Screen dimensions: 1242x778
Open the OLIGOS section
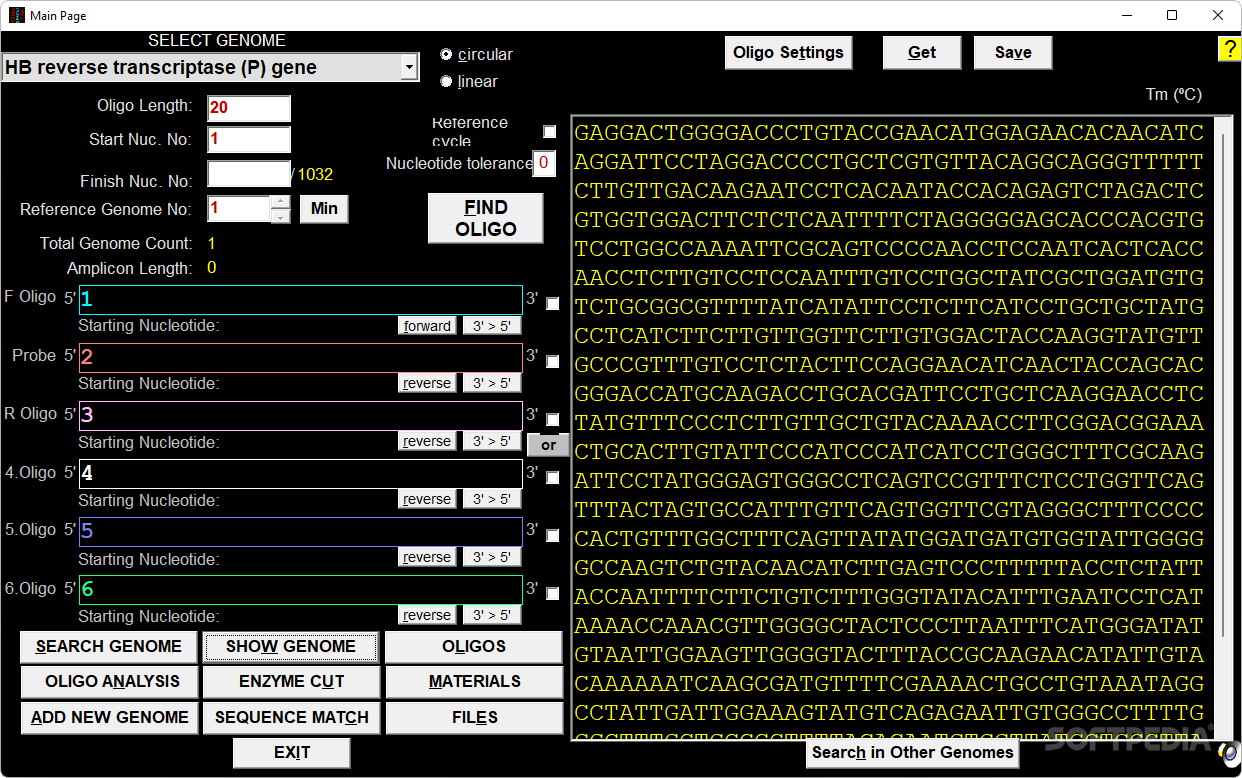(x=474, y=647)
